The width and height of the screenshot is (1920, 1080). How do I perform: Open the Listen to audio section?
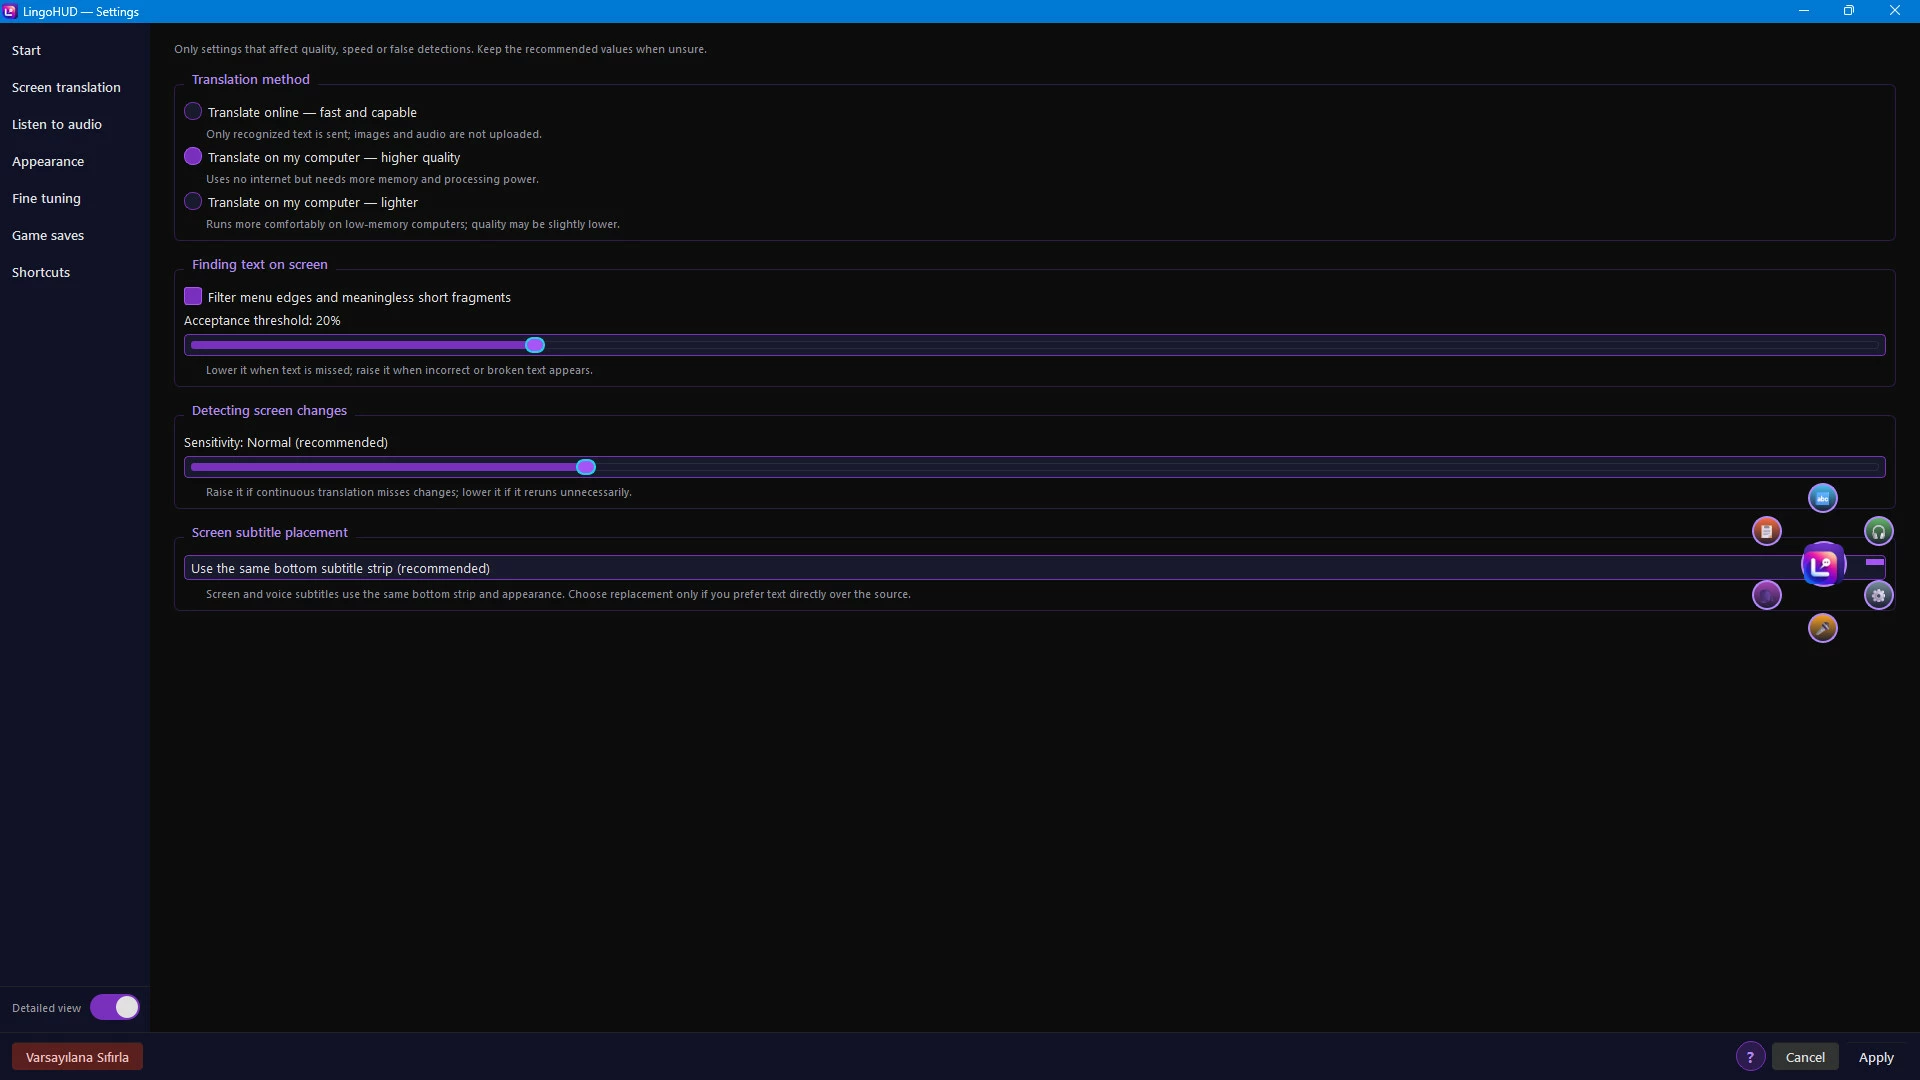tap(57, 124)
